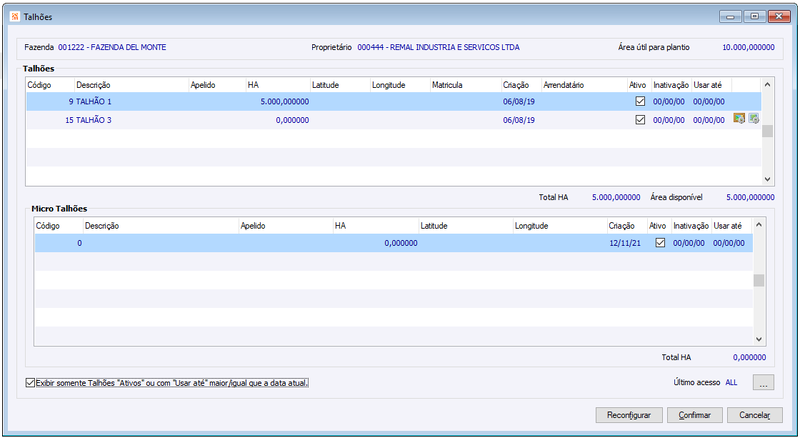This screenshot has height=438, width=800.
Task: Maximize the Talhões window
Action: (x=754, y=16)
